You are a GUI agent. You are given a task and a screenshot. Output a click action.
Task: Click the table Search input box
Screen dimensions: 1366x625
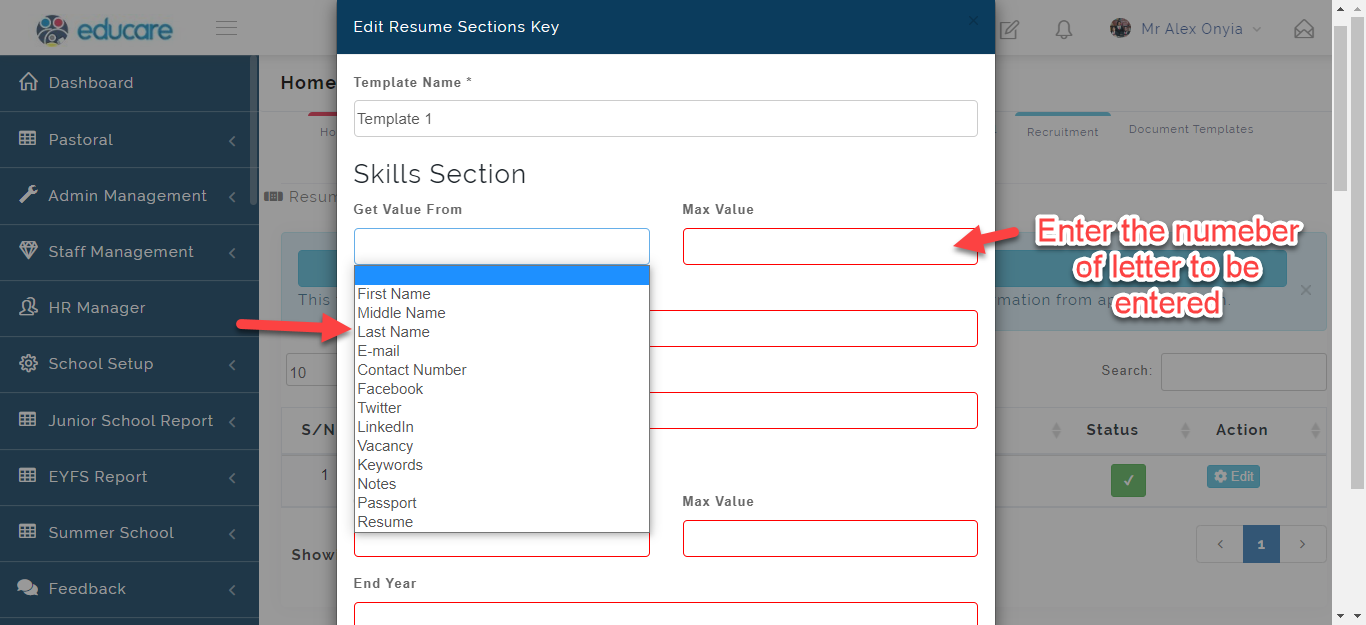[x=1243, y=372]
